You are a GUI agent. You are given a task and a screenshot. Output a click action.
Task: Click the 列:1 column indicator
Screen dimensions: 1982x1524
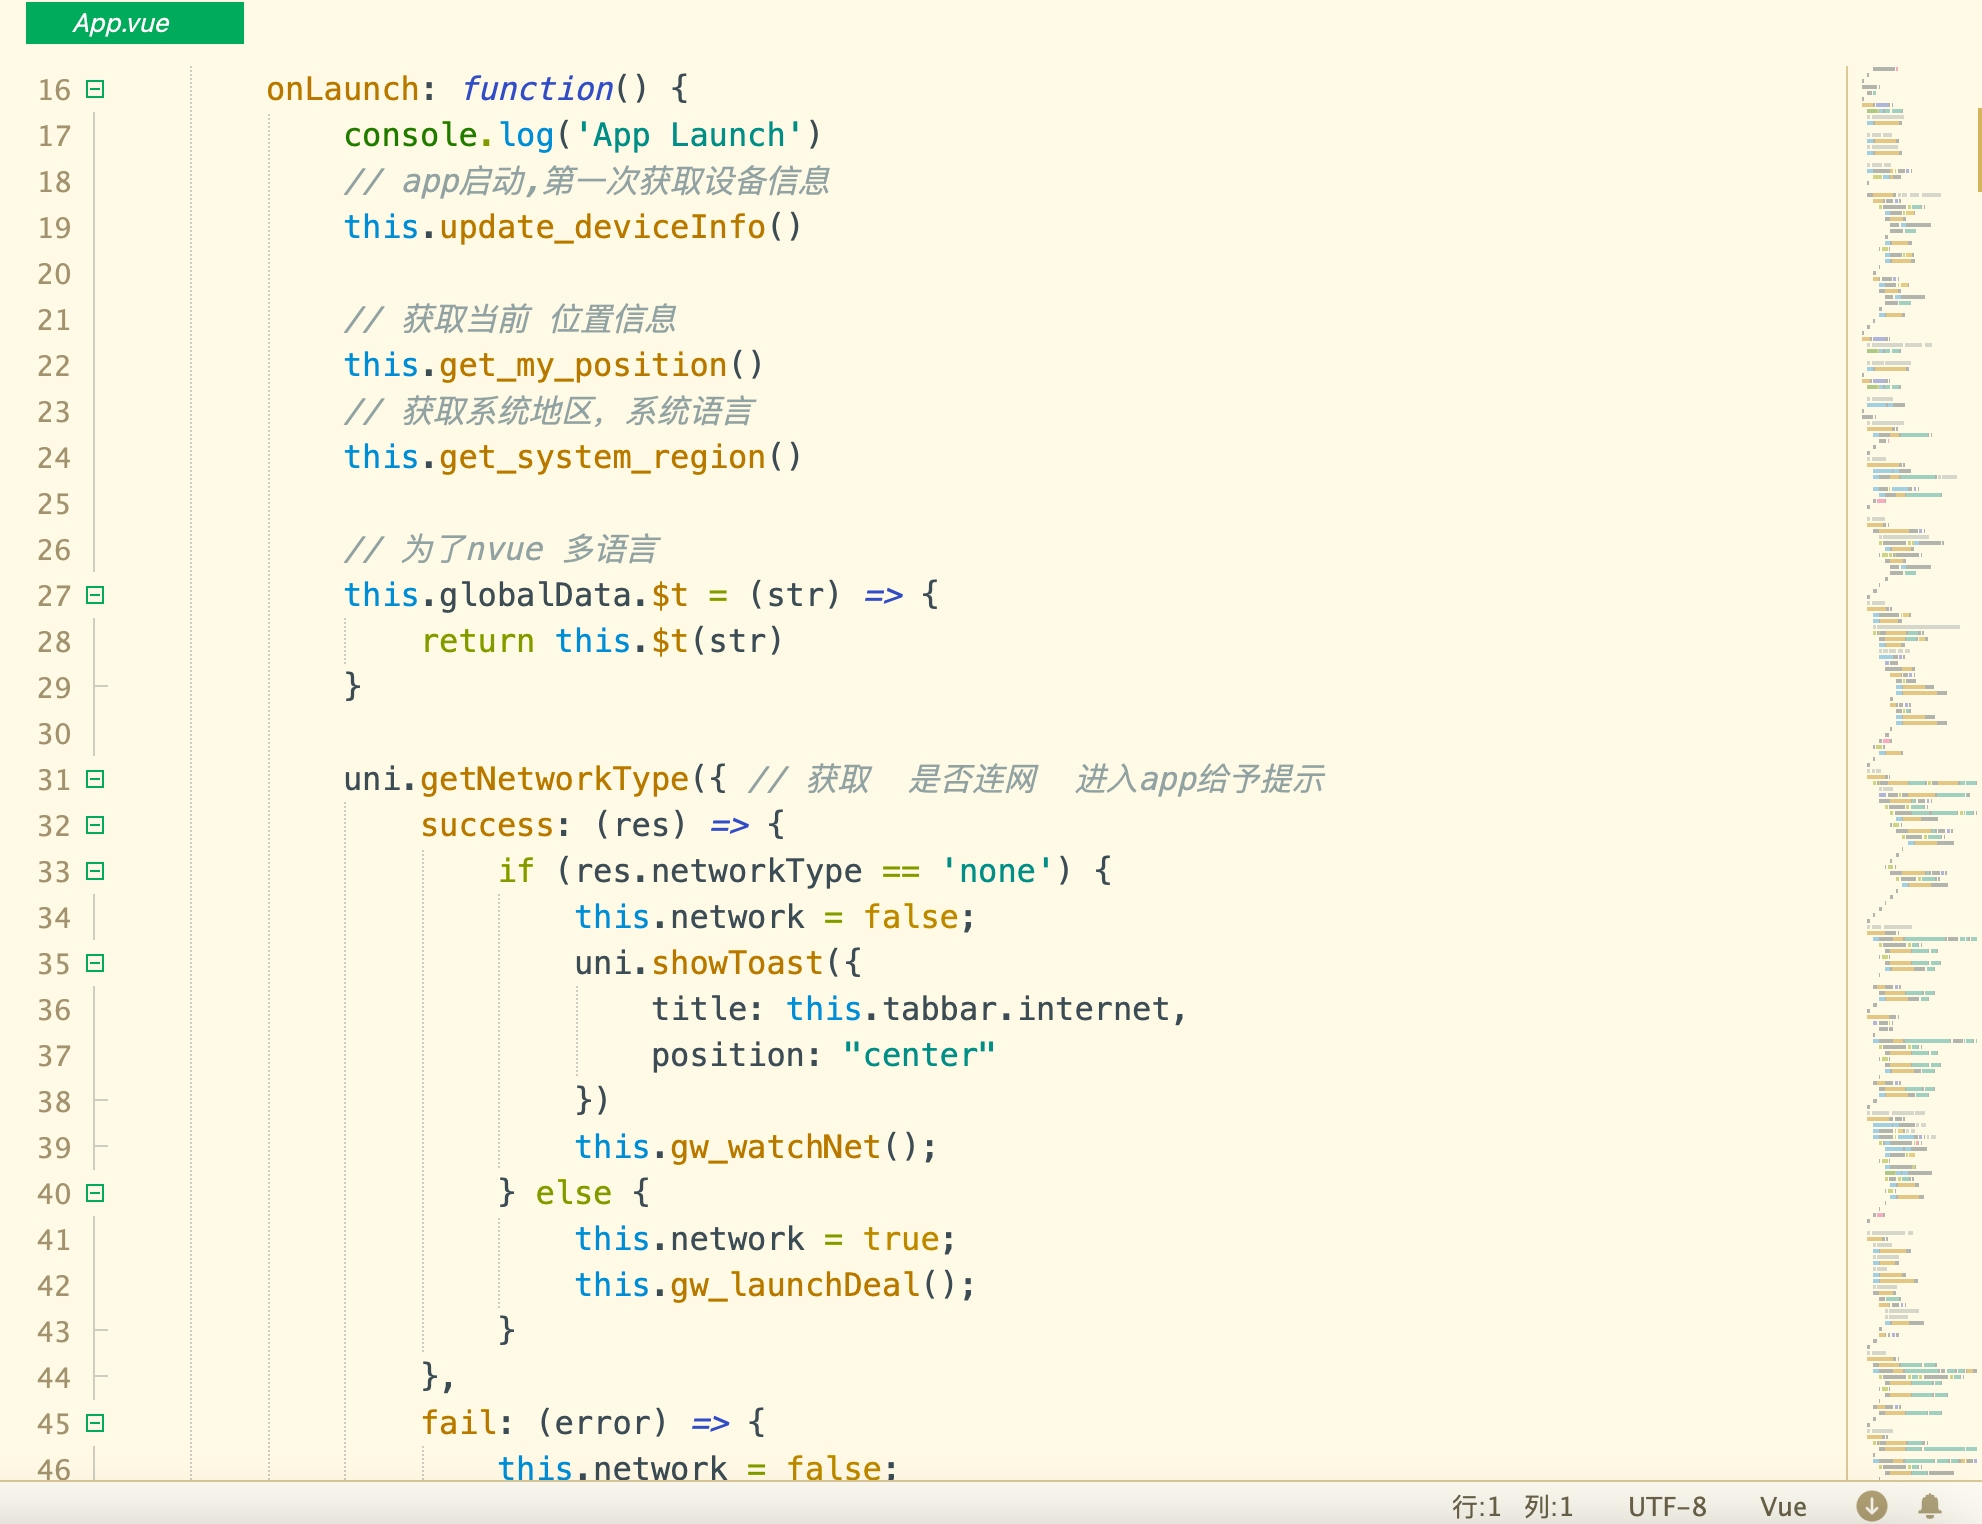click(x=1548, y=1507)
